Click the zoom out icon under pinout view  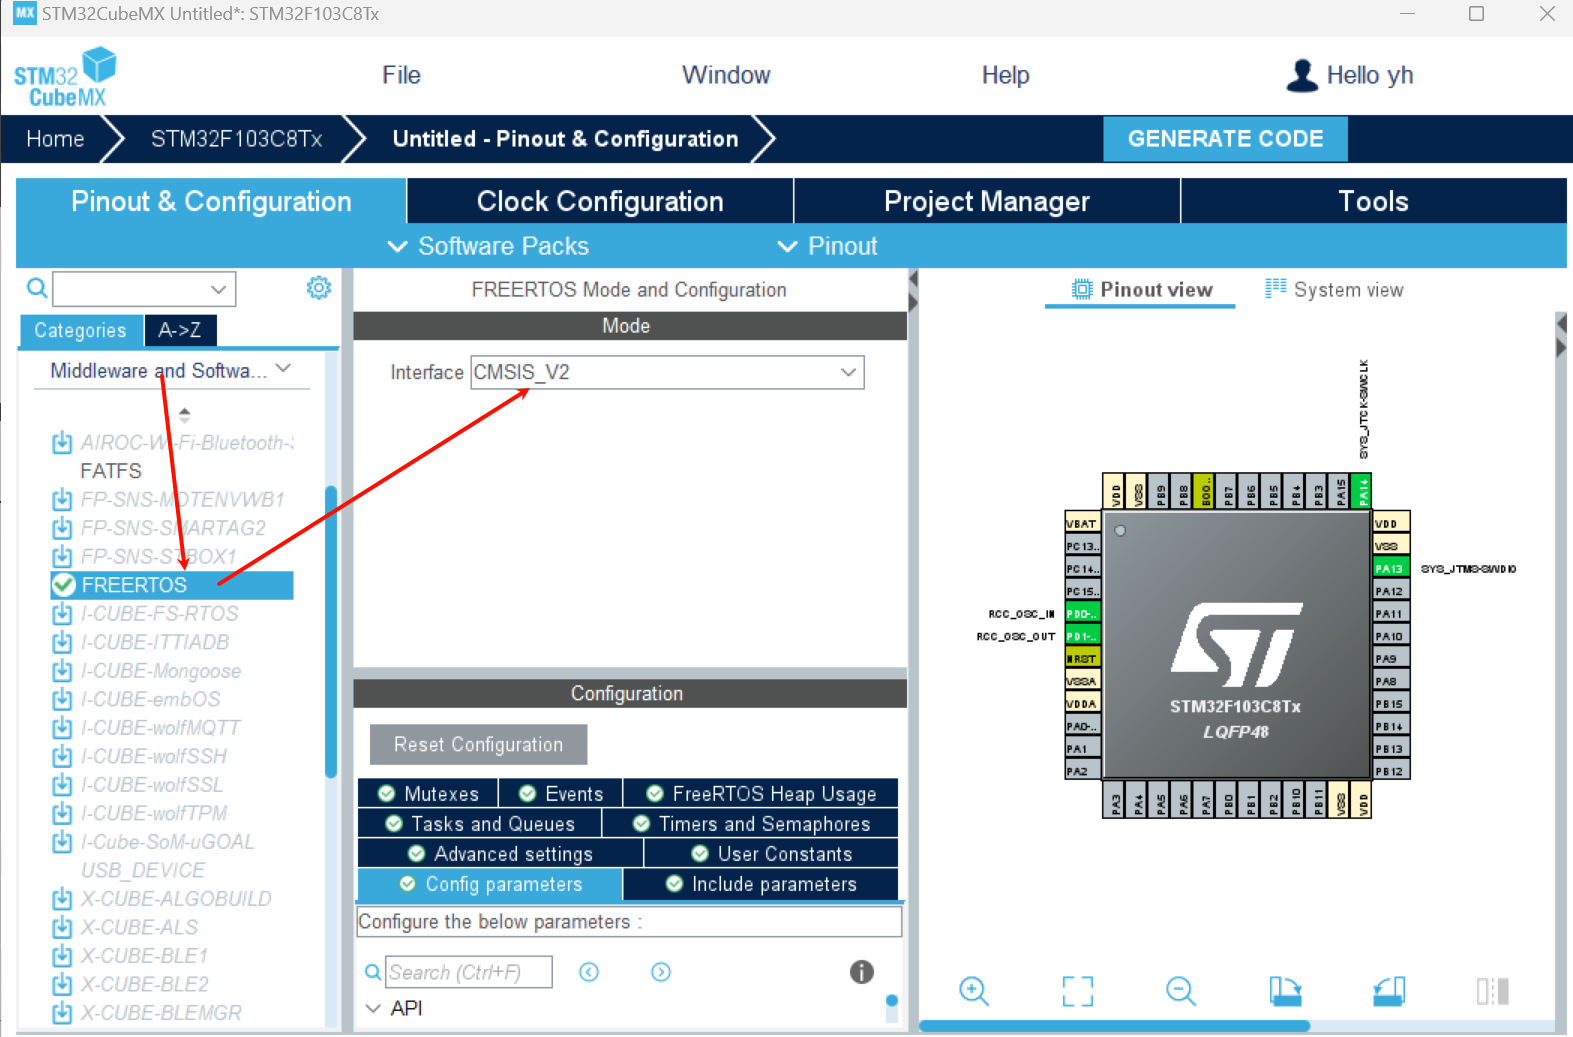point(1181,991)
